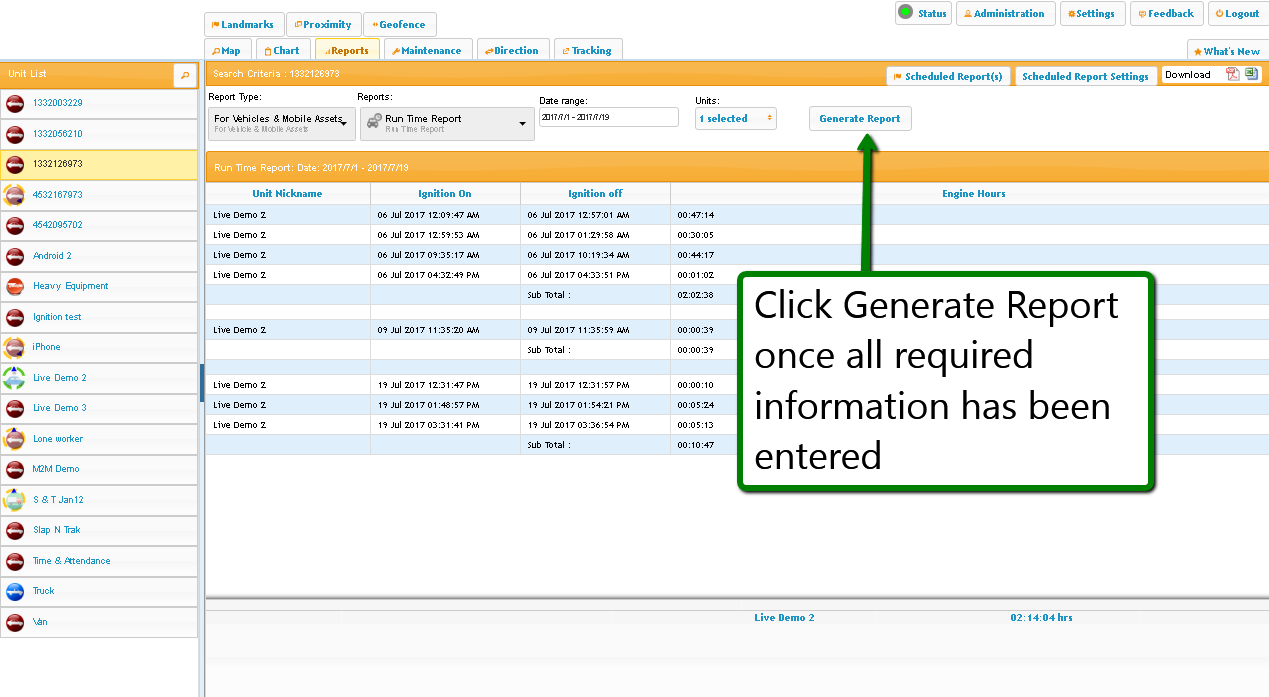Switch to the Map tab
This screenshot has width=1269, height=697.
[x=228, y=51]
